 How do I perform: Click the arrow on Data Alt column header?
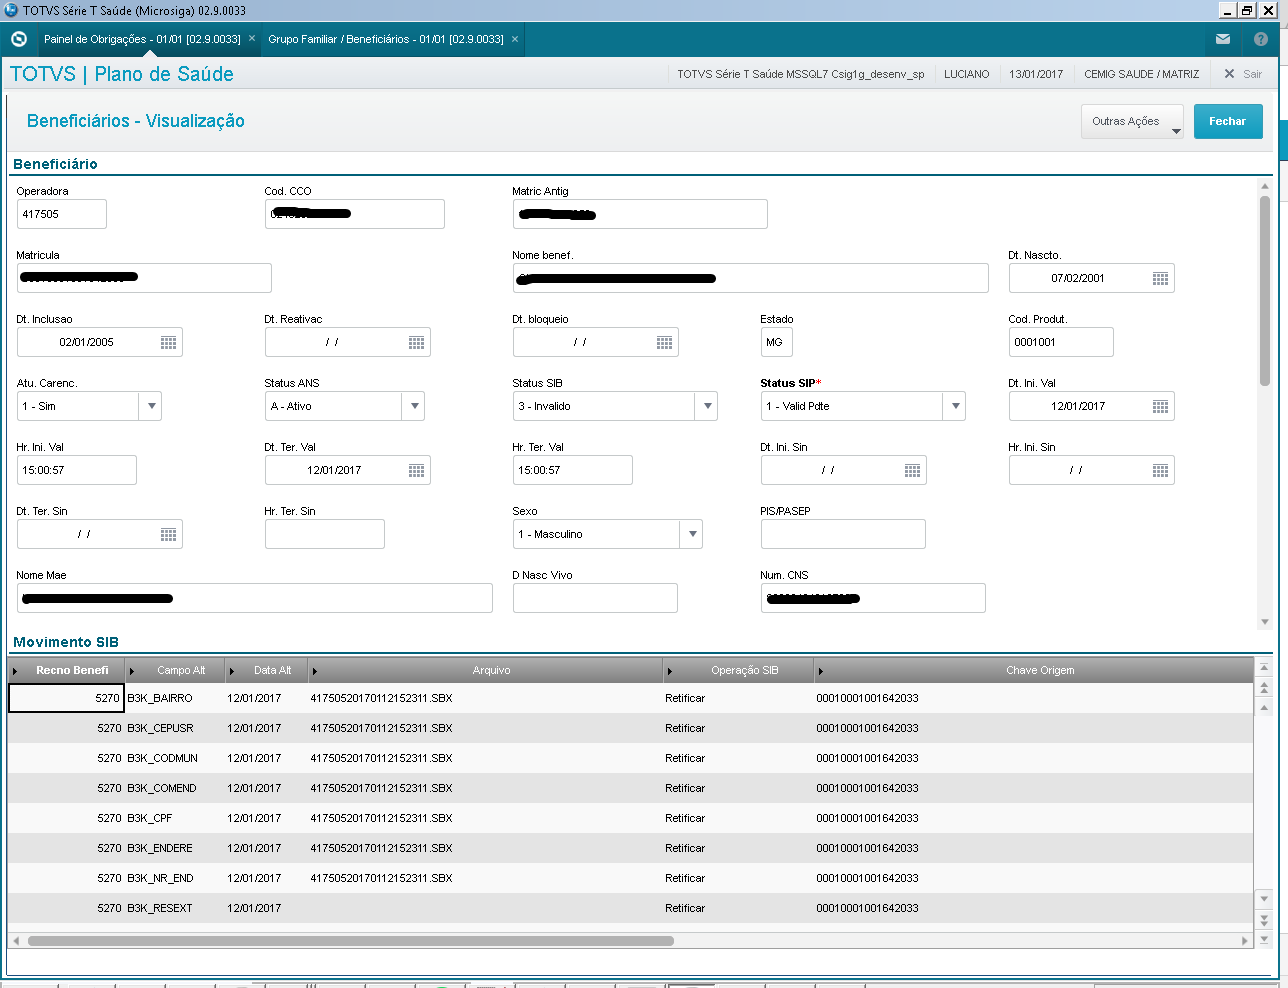click(232, 671)
